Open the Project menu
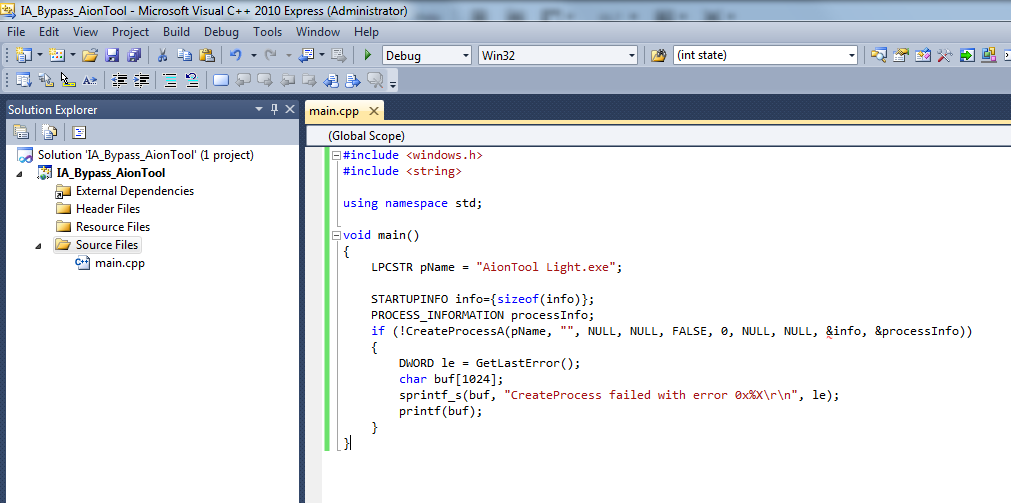This screenshot has width=1011, height=503. [x=130, y=32]
